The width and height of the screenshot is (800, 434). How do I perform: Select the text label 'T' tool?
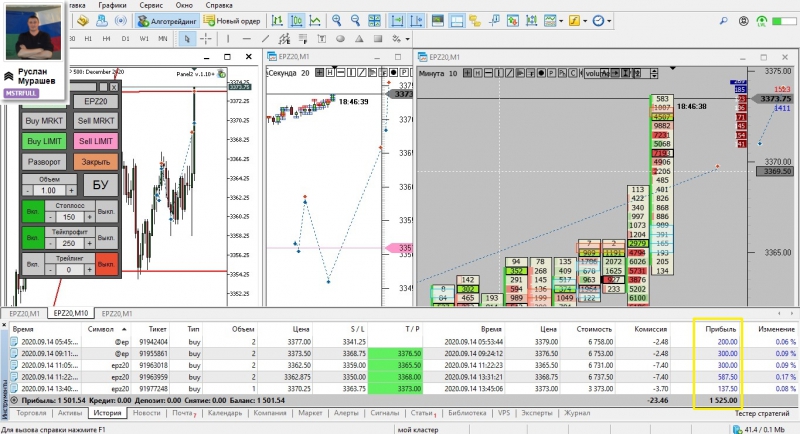[x=321, y=39]
